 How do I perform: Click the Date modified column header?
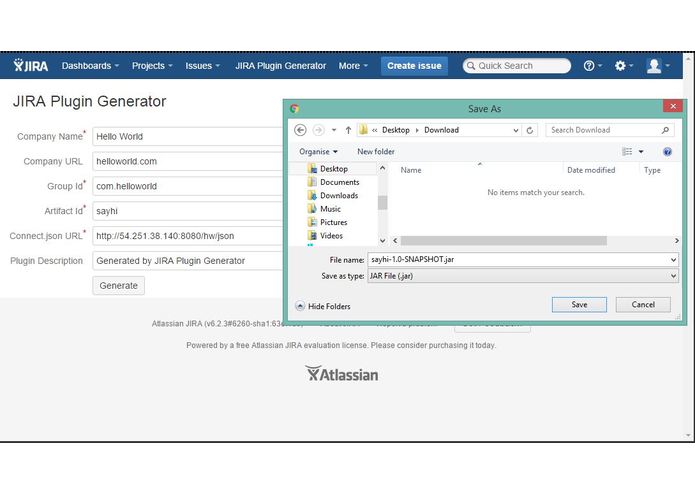tap(591, 170)
